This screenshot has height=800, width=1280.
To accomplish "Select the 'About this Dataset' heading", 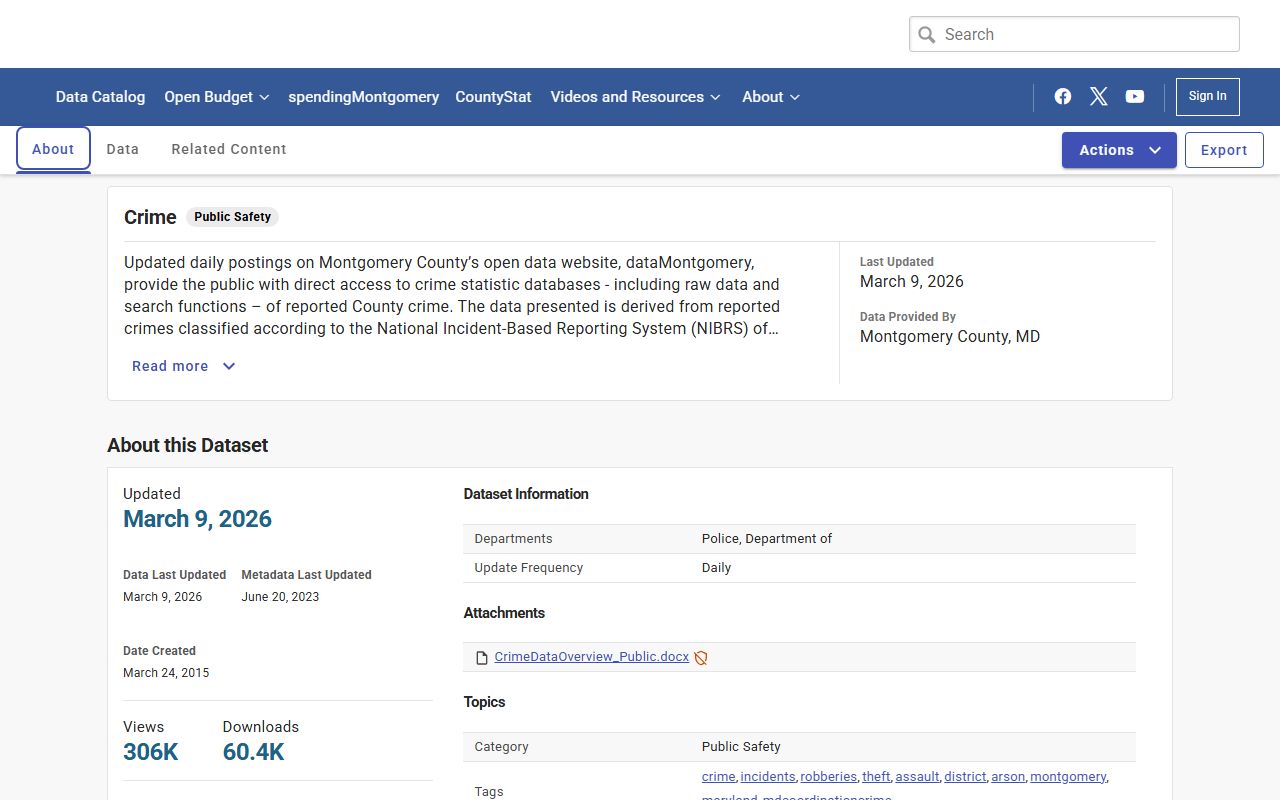I will [188, 446].
